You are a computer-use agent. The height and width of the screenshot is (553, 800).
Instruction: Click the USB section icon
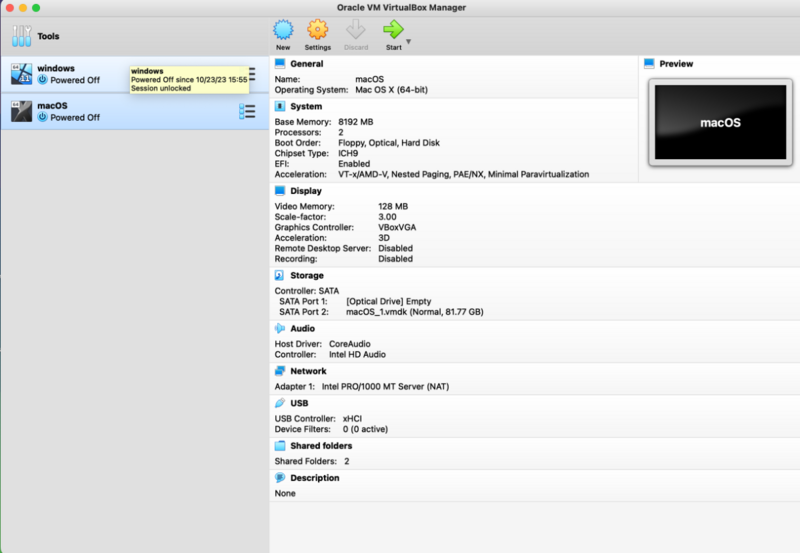click(x=281, y=403)
